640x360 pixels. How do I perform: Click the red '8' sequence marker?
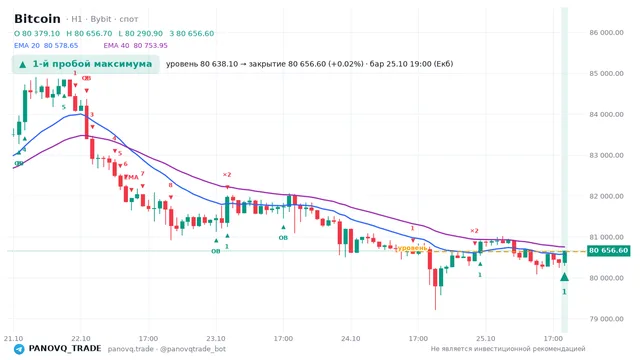[x=171, y=185]
